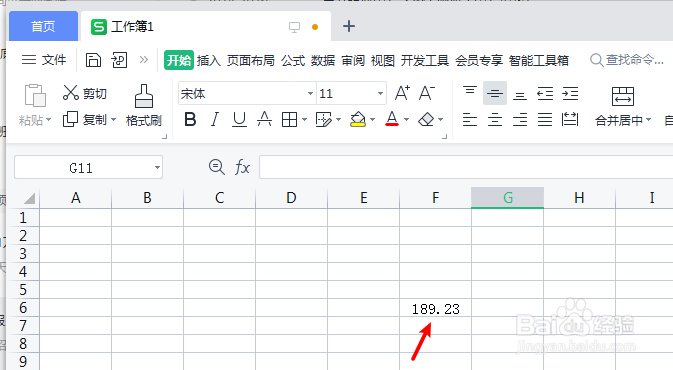This screenshot has width=673, height=370.
Task: Switch to the 视图 View tab
Action: point(382,61)
